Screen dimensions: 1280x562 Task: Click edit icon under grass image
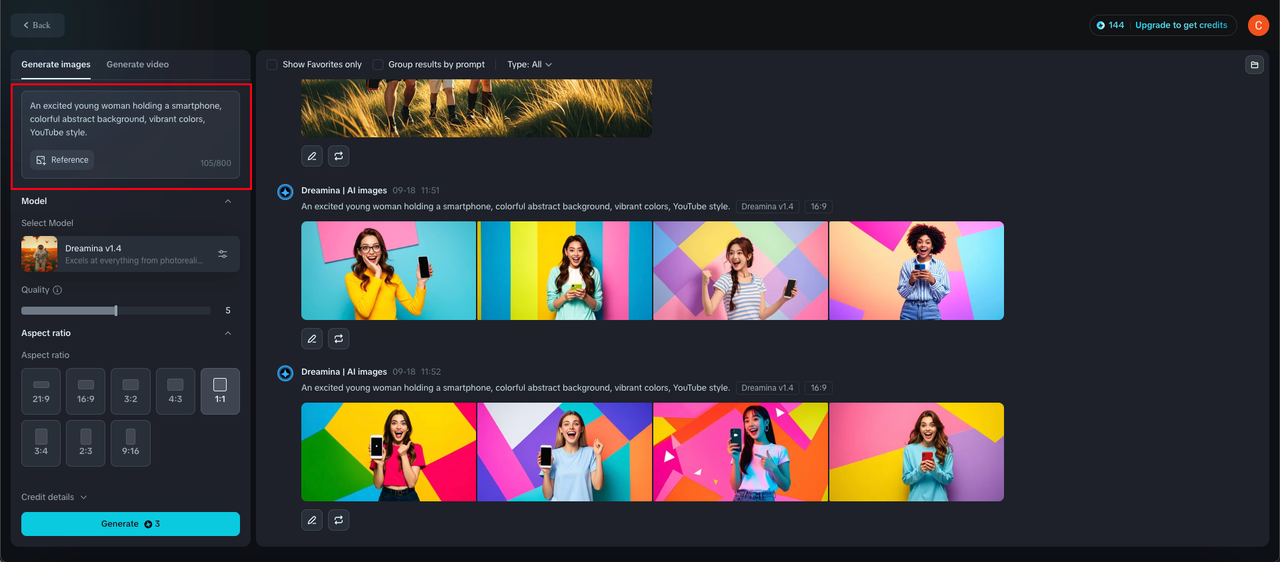(x=312, y=156)
